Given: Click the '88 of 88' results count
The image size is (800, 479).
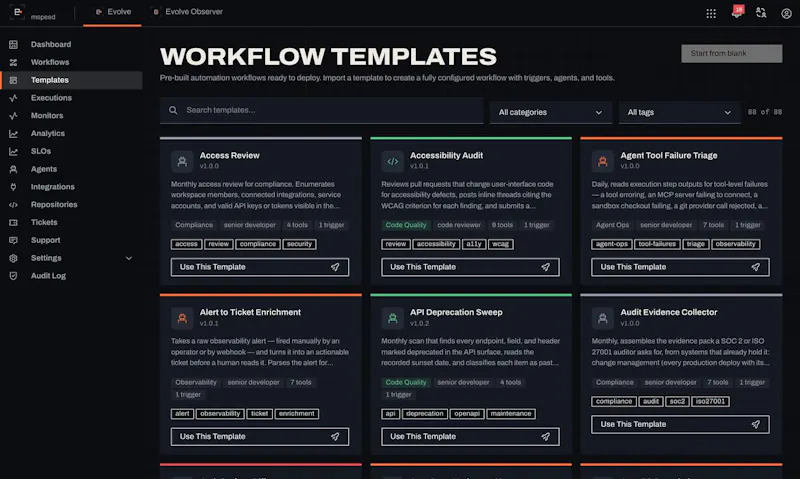Looking at the screenshot, I should 764,112.
